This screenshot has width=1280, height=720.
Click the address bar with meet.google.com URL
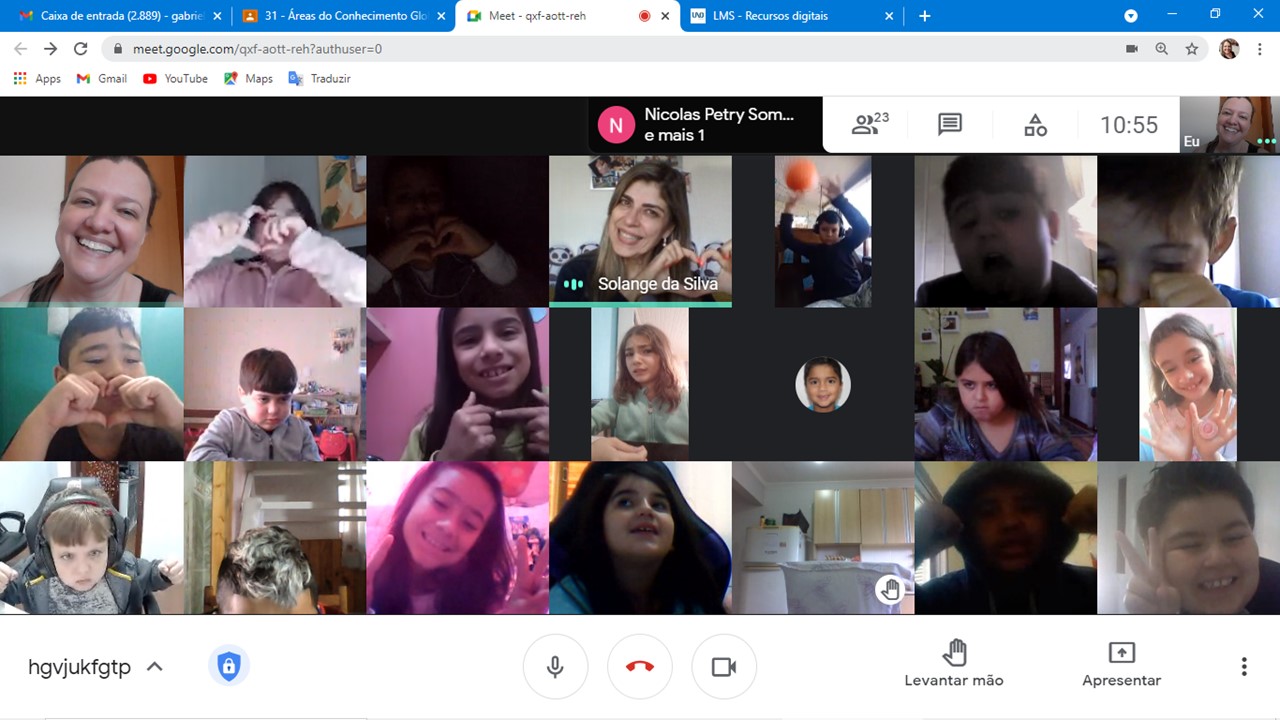[600, 49]
